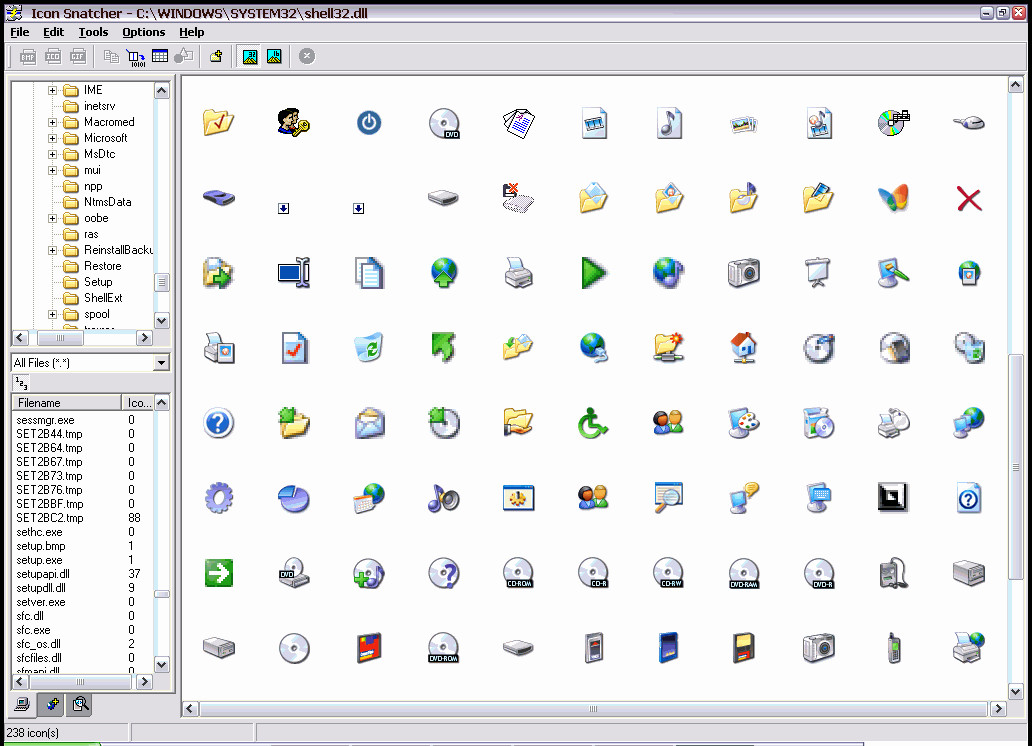Click the table grid toolbar icon
1032x746 pixels.
point(160,57)
